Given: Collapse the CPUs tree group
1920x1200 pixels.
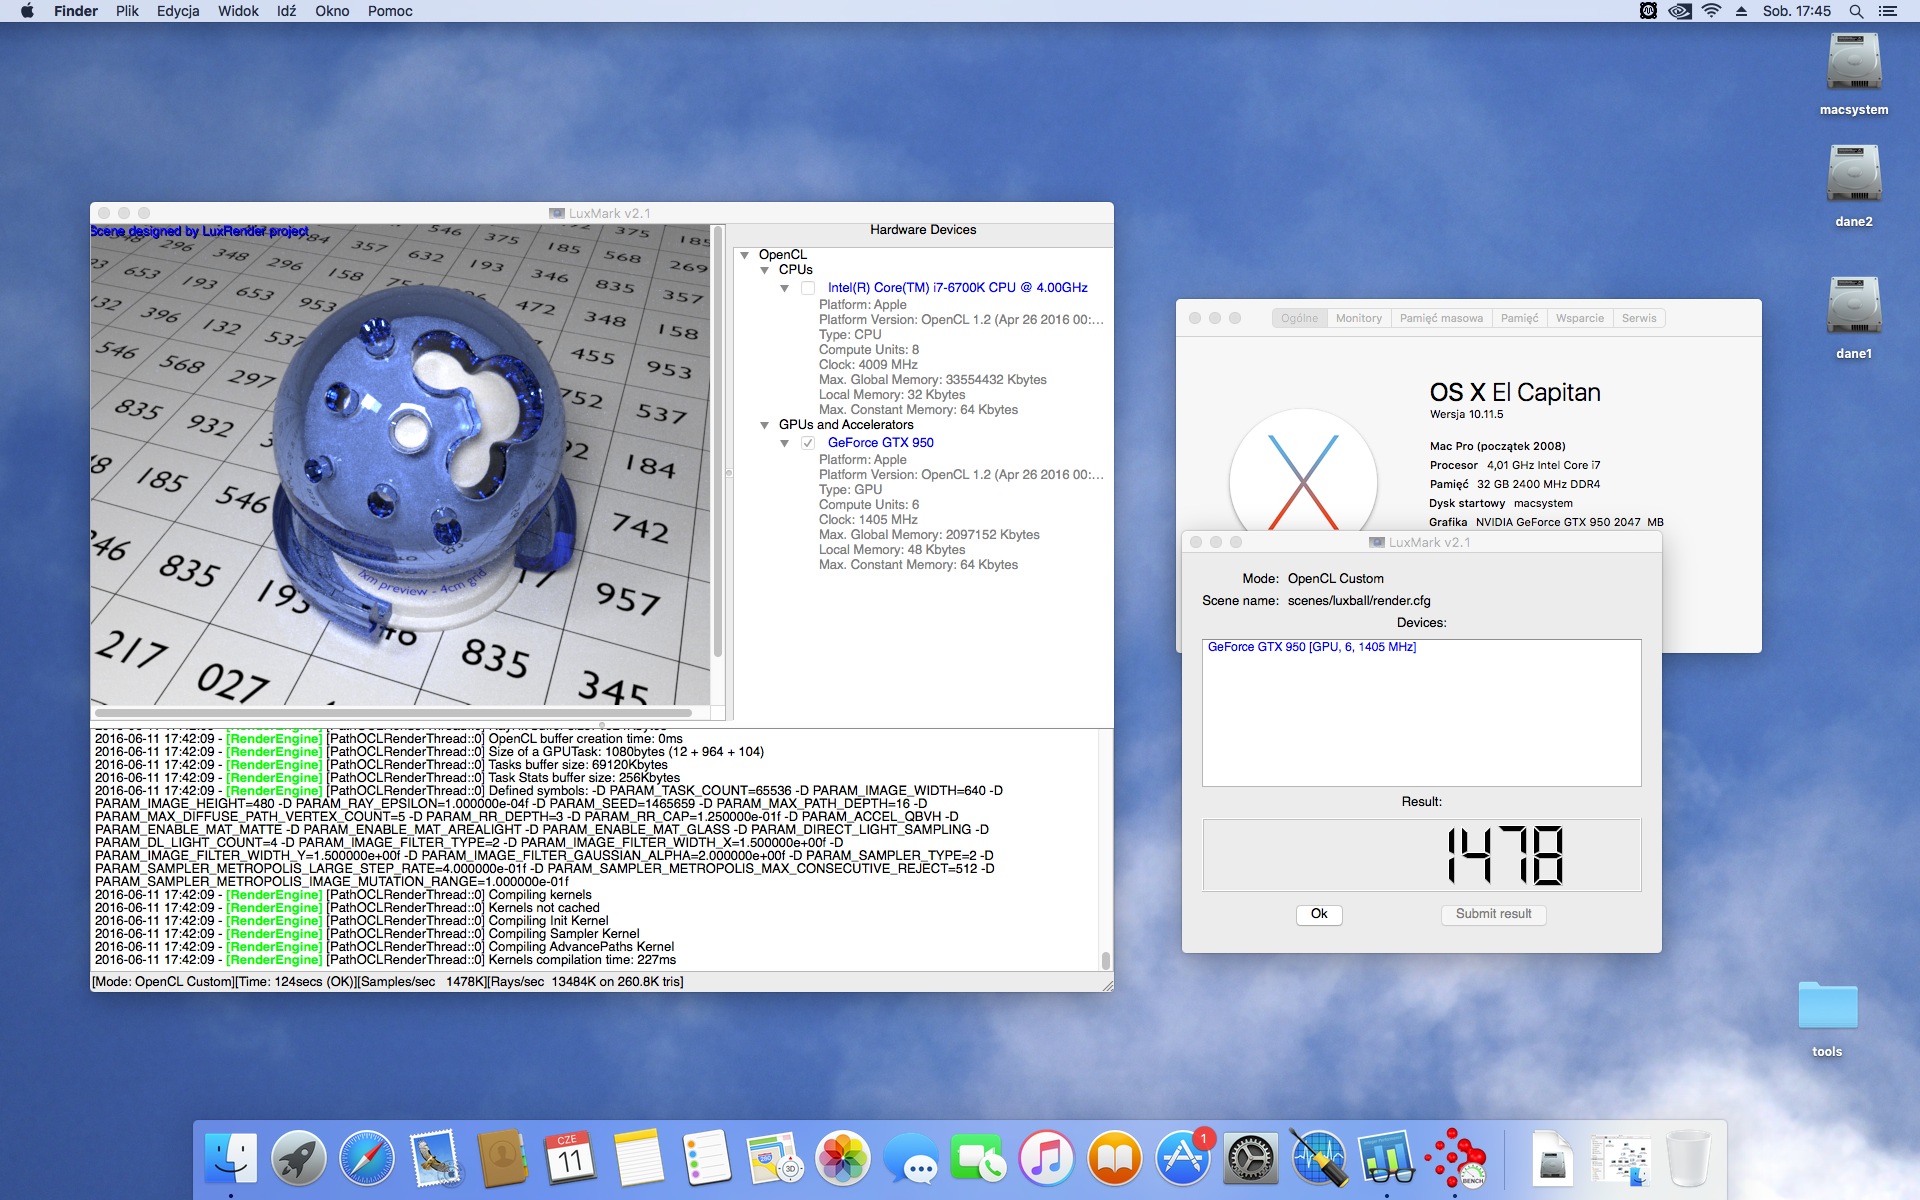Looking at the screenshot, I should click(765, 271).
